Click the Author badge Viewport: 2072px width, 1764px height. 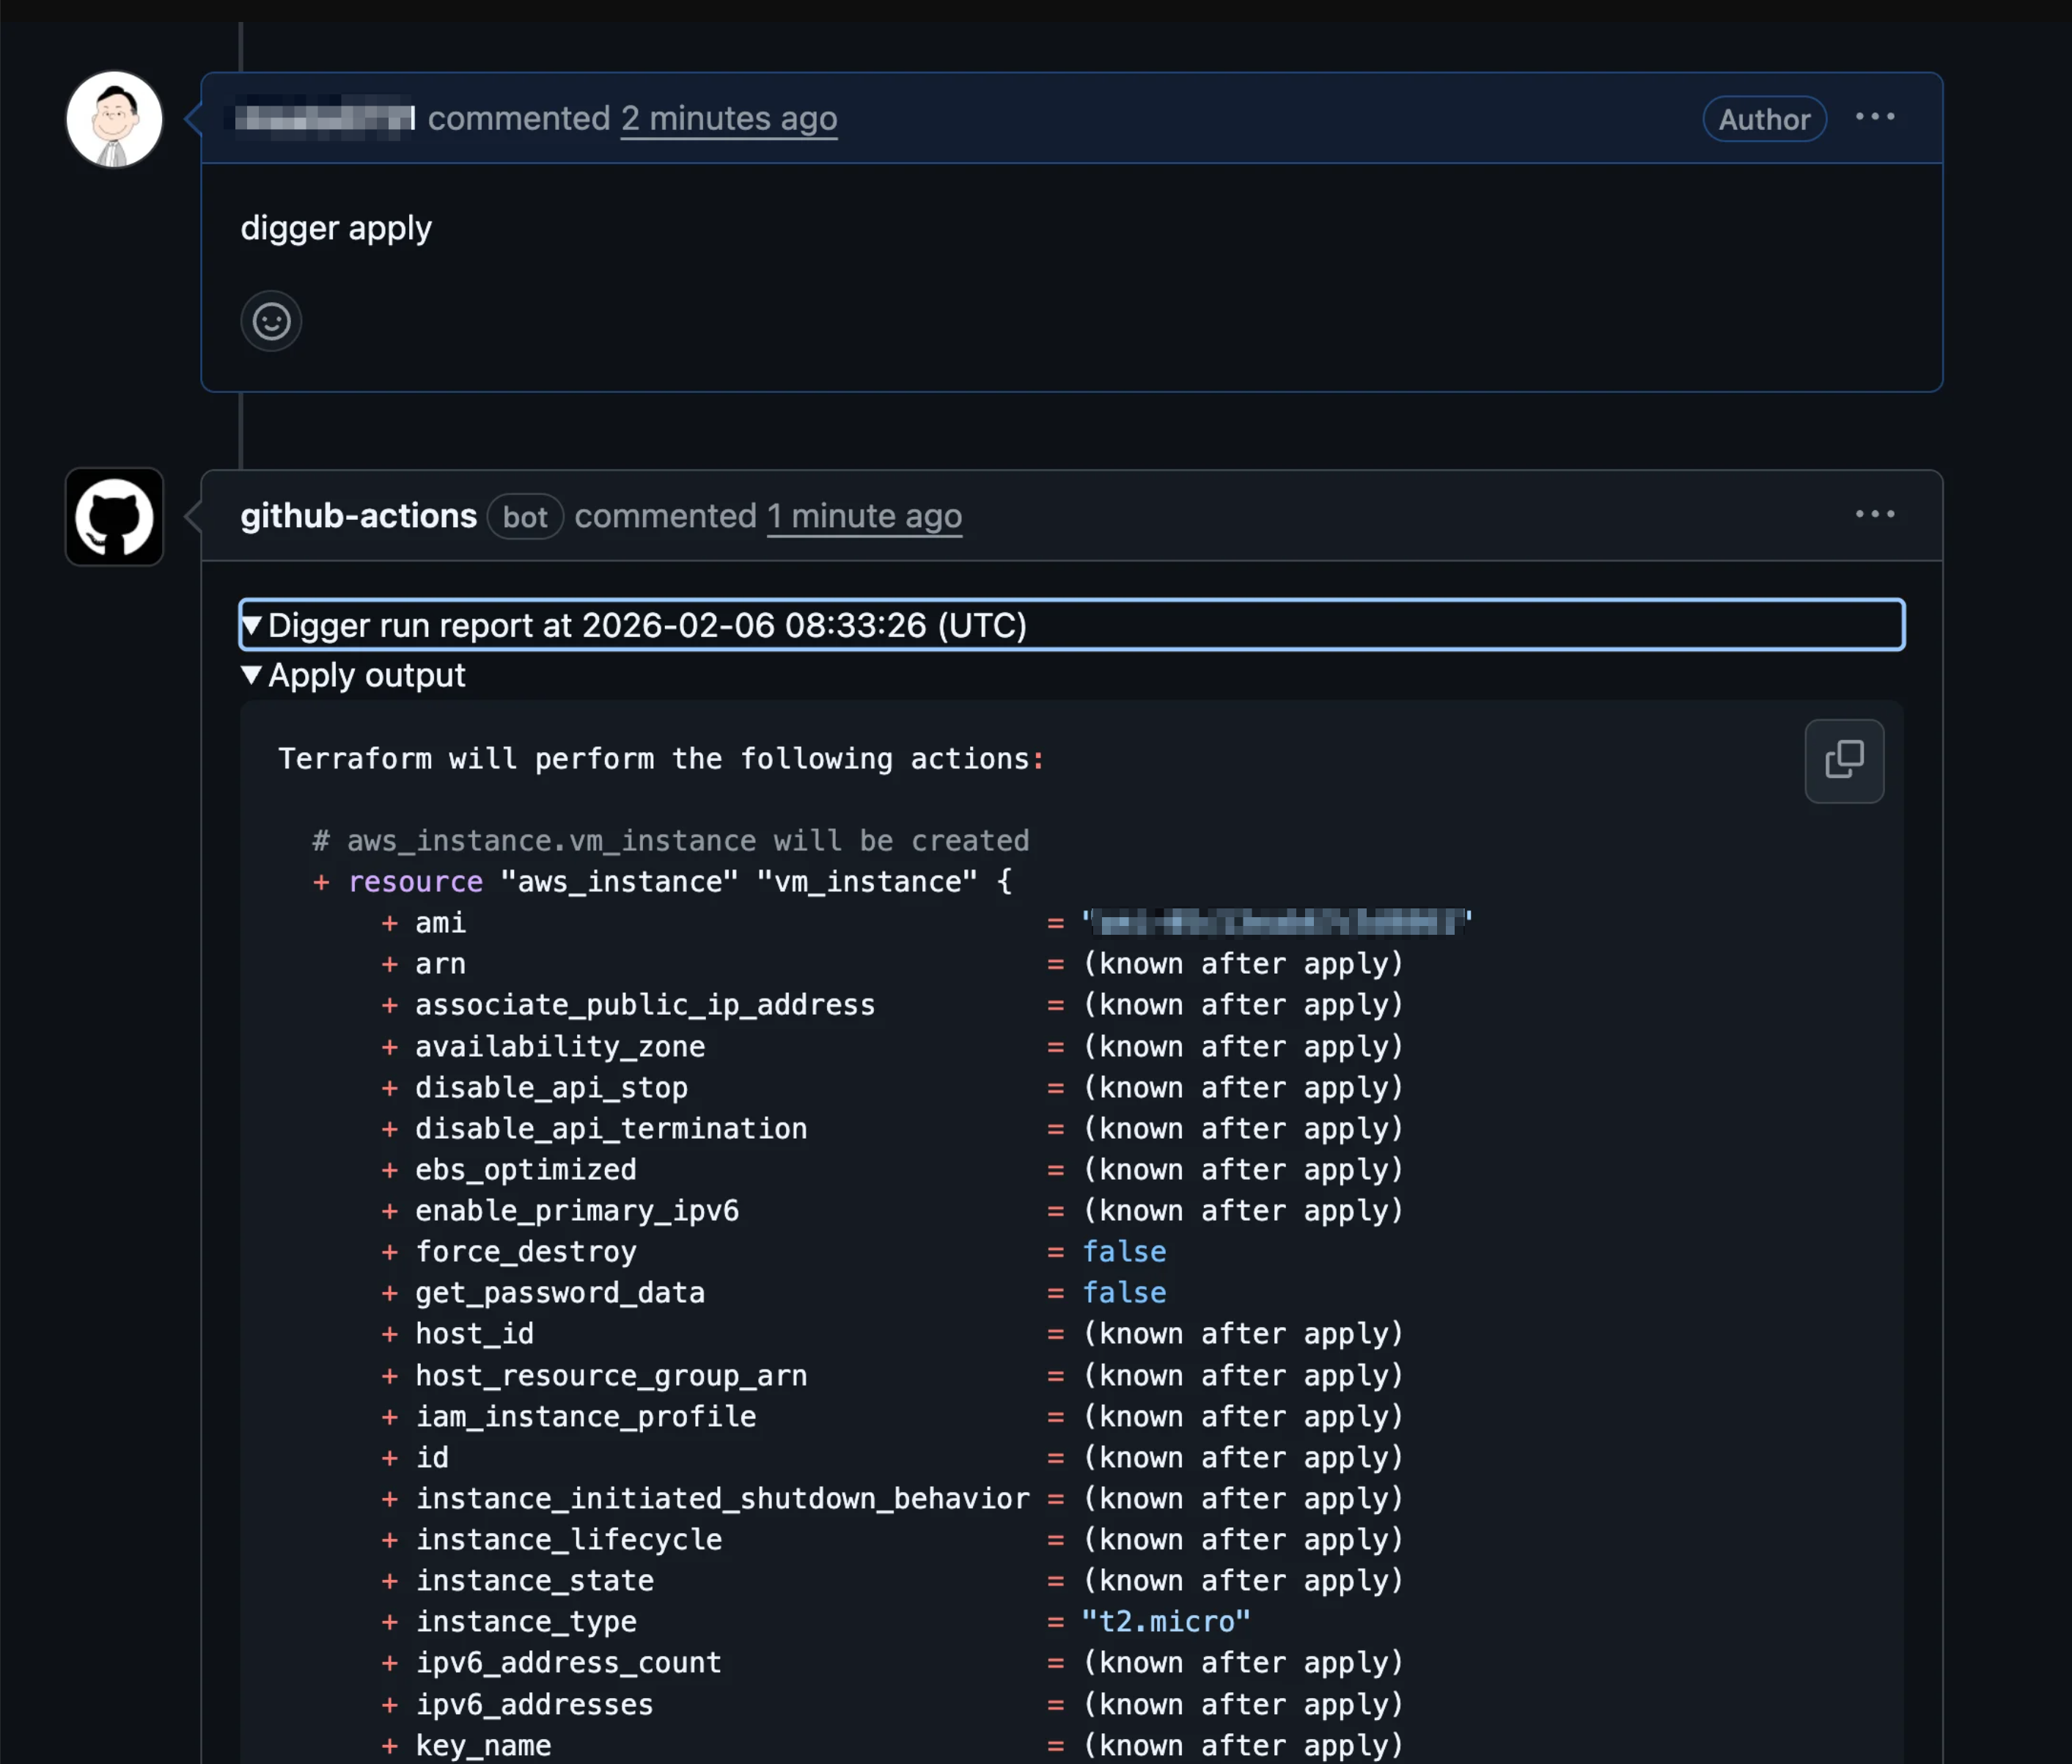(1764, 119)
